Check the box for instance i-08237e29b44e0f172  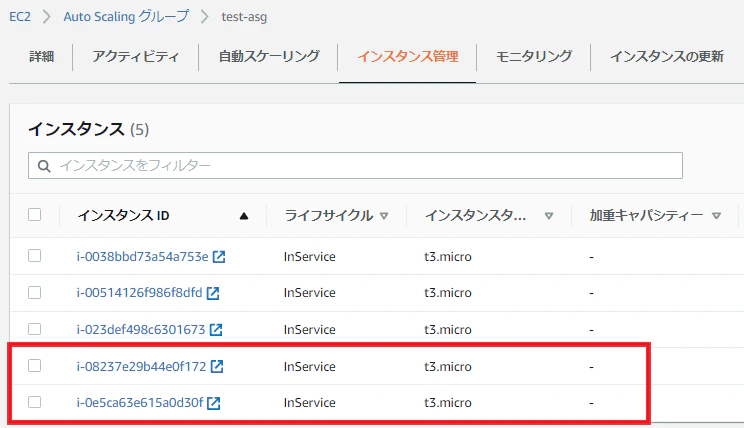click(x=34, y=365)
